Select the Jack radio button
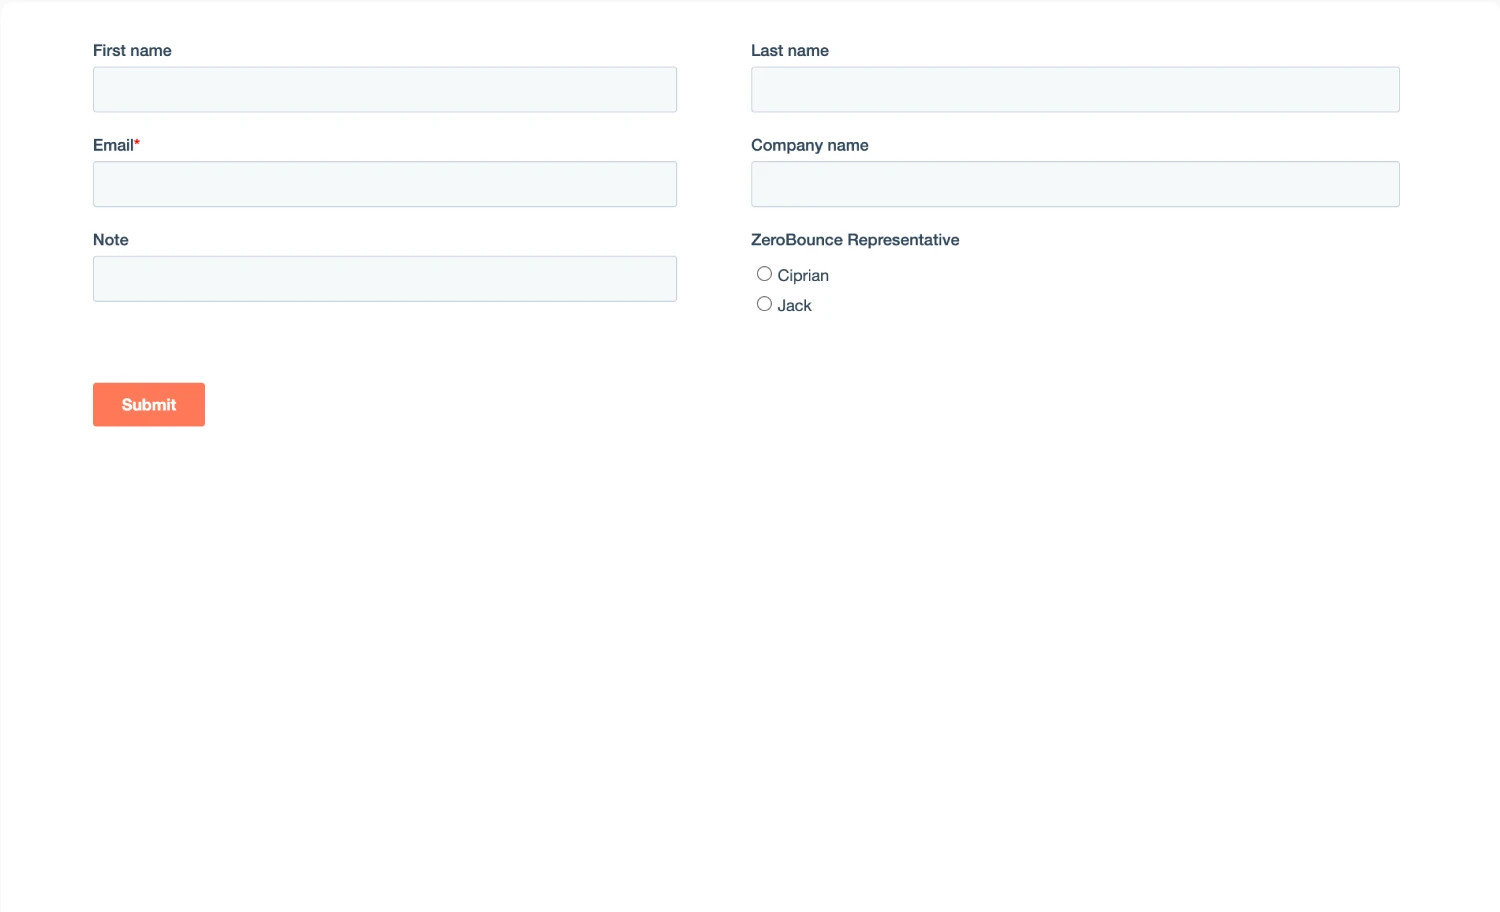The height and width of the screenshot is (912, 1500). click(764, 303)
